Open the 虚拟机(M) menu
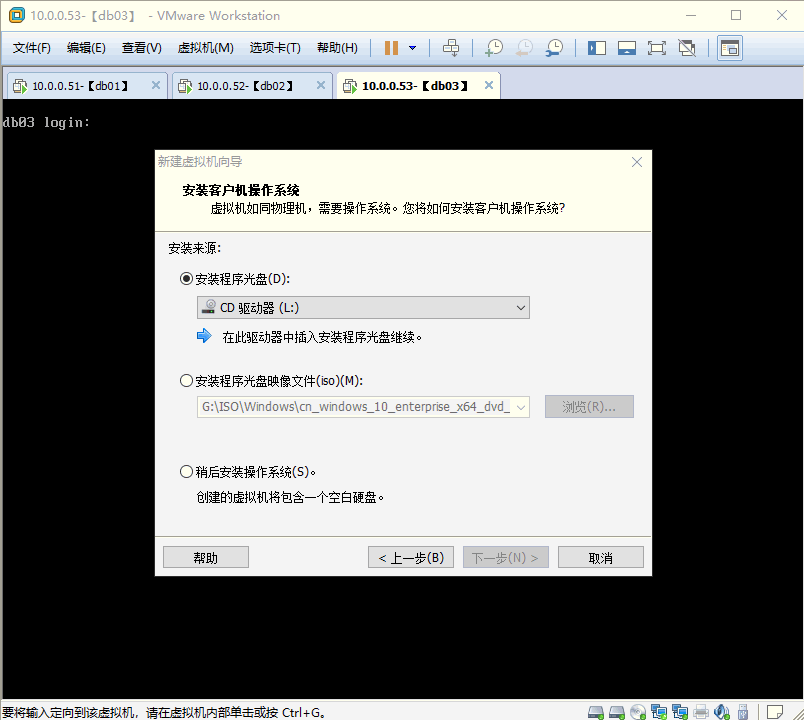 pyautogui.click(x=206, y=47)
